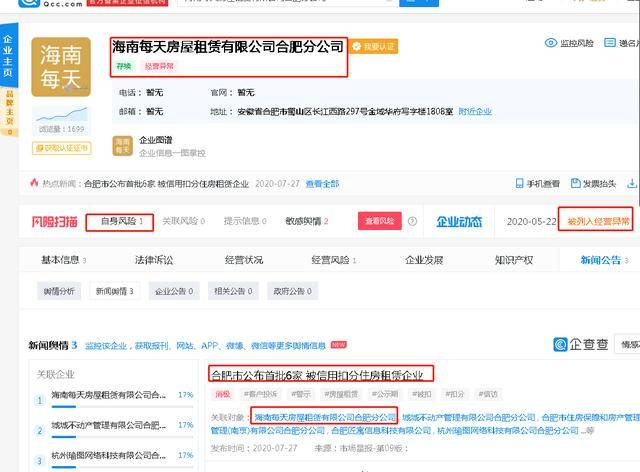Open the 附近企业 link

pos(475,111)
